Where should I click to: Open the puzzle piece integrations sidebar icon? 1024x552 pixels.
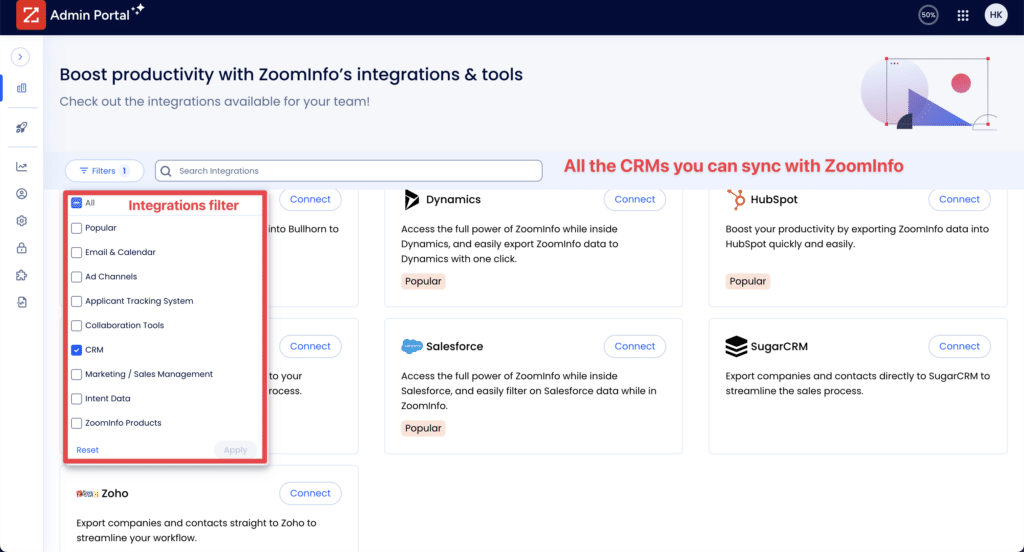22,275
